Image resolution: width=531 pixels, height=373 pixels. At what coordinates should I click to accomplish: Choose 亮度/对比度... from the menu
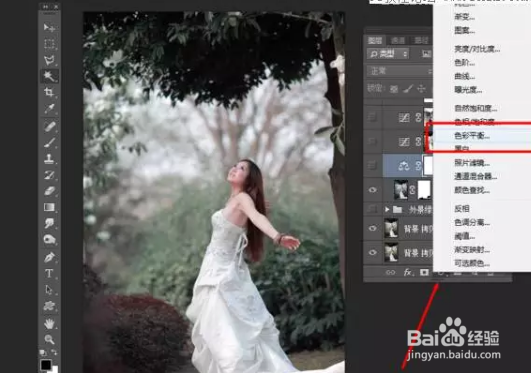click(x=477, y=49)
